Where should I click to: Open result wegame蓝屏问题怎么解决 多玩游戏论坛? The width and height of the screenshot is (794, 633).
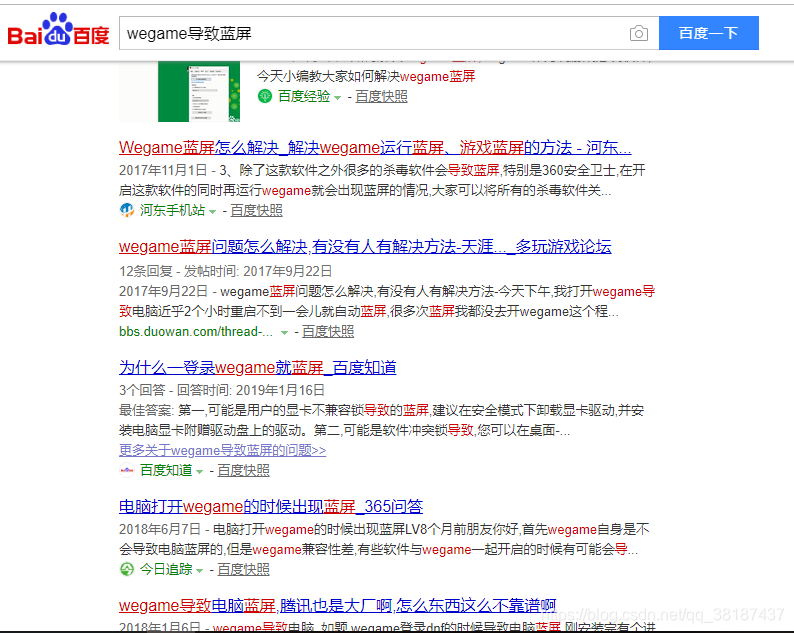tap(365, 247)
